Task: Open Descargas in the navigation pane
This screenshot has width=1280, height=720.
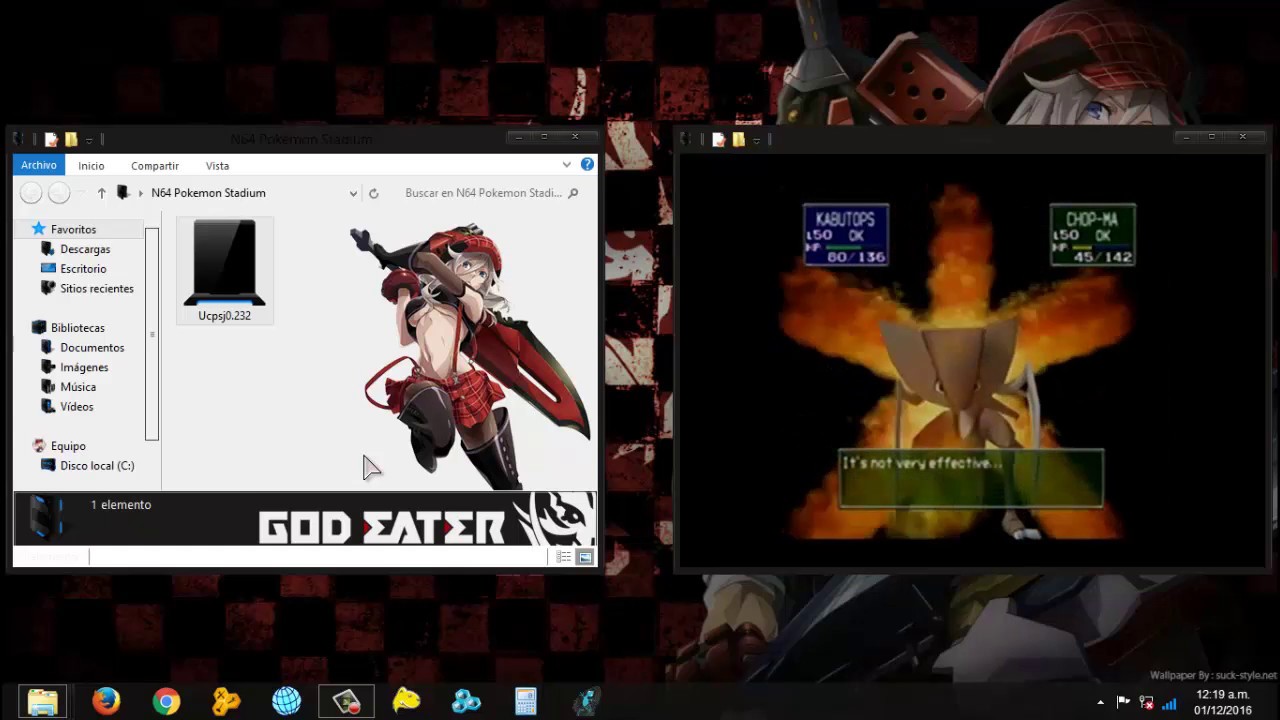Action: 85,249
